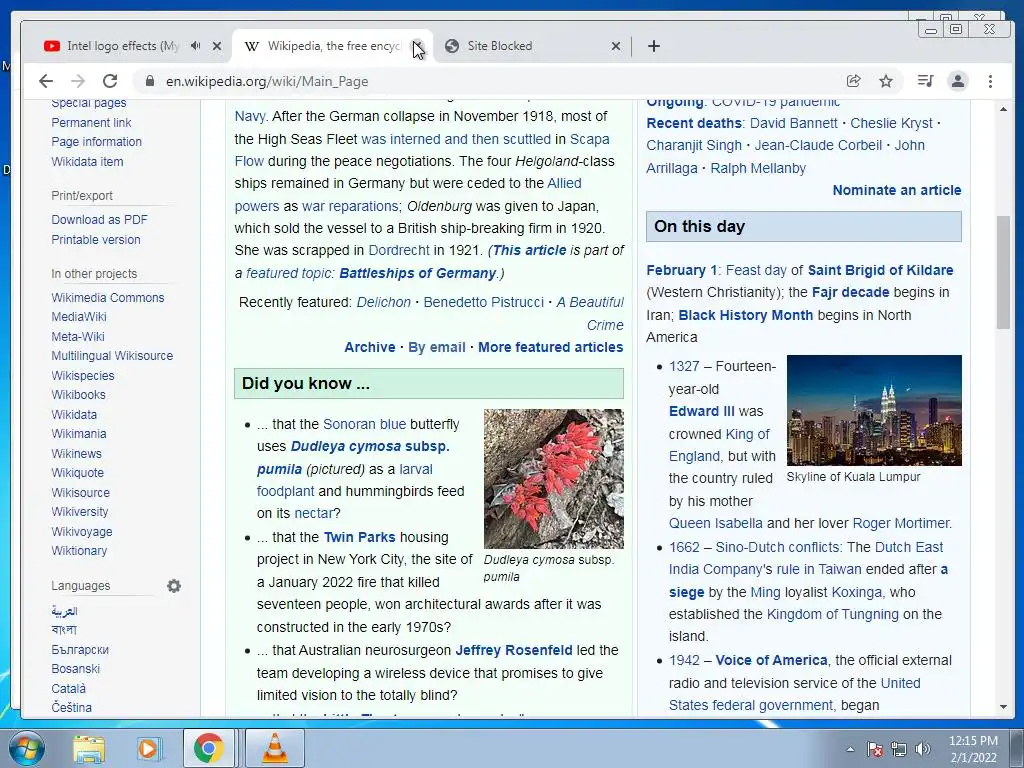Mute audio on Intel logo effects tab

195,46
